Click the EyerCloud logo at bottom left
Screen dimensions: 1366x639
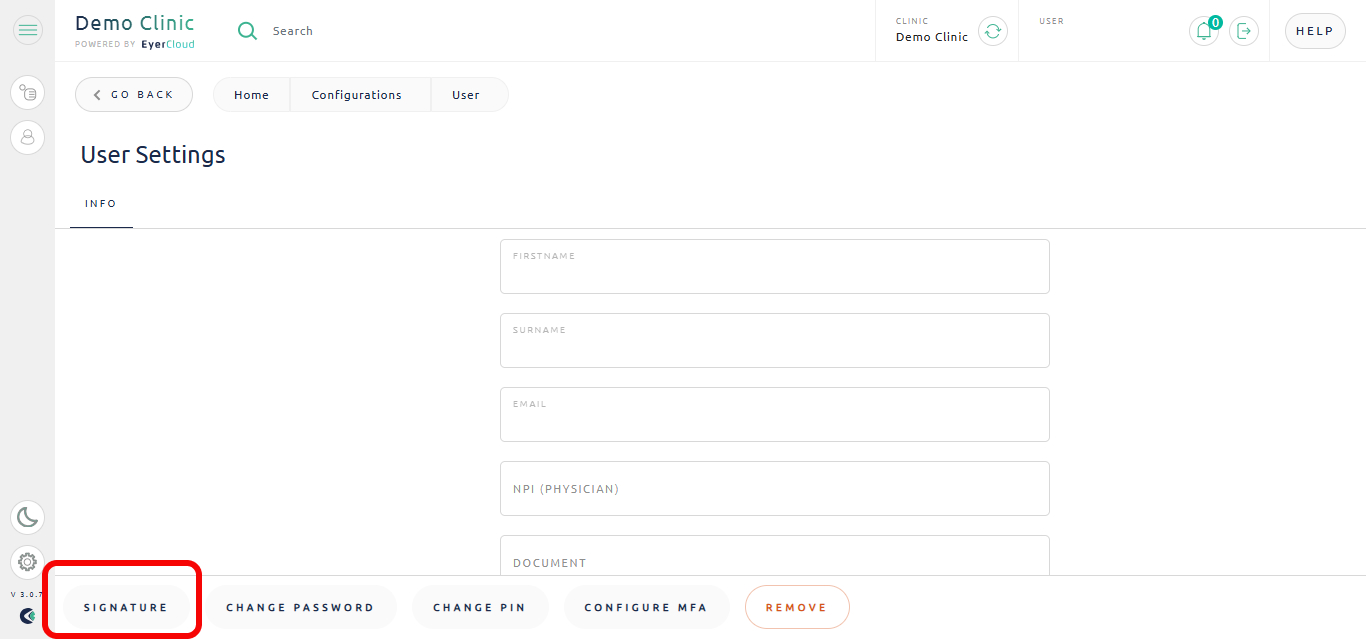(28, 616)
